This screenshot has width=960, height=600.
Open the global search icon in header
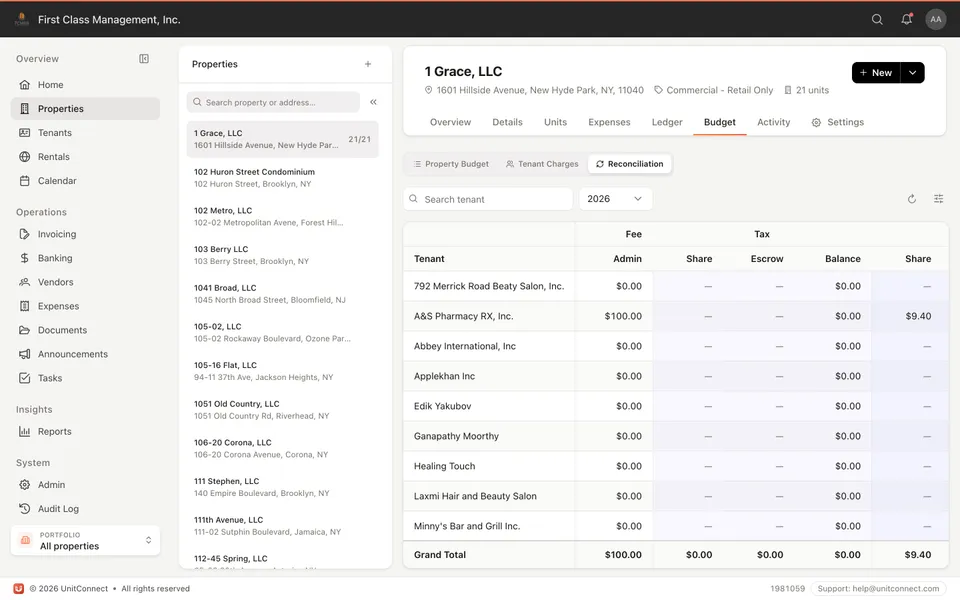[877, 20]
